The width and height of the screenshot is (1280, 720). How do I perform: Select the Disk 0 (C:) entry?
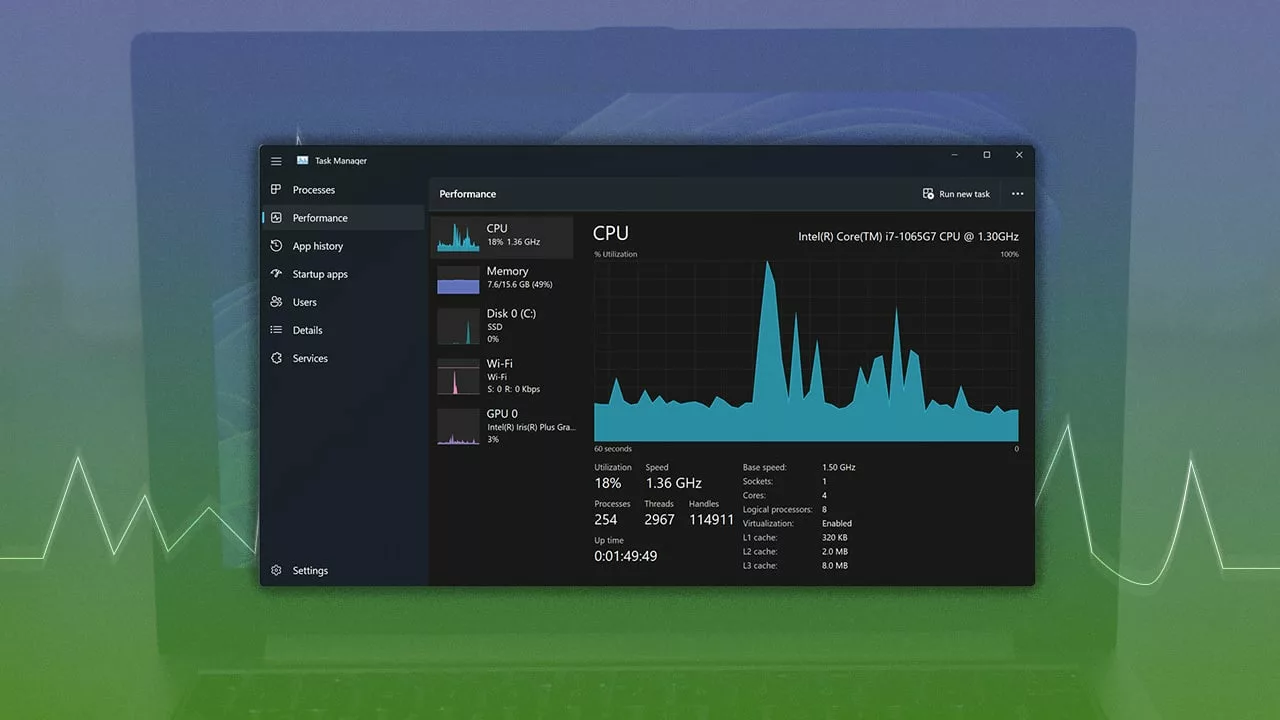502,326
